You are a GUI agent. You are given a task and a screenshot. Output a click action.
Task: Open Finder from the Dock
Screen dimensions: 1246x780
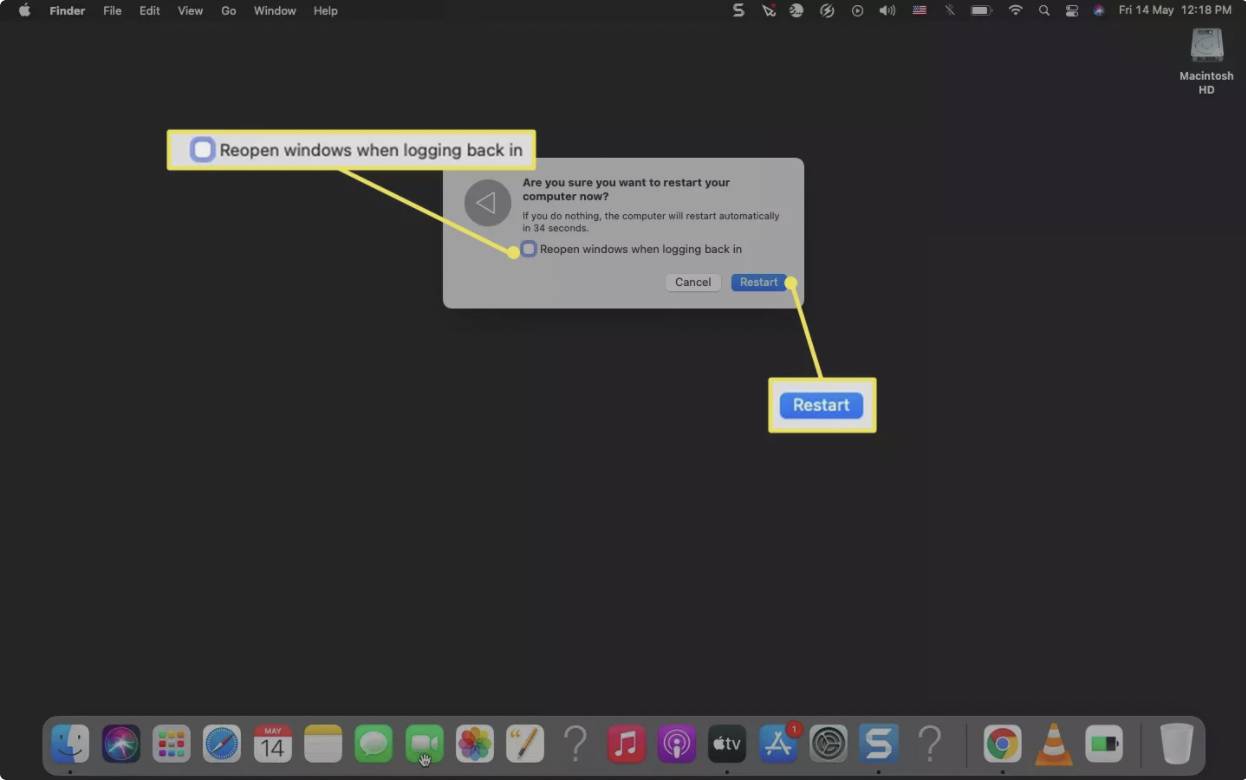click(70, 744)
